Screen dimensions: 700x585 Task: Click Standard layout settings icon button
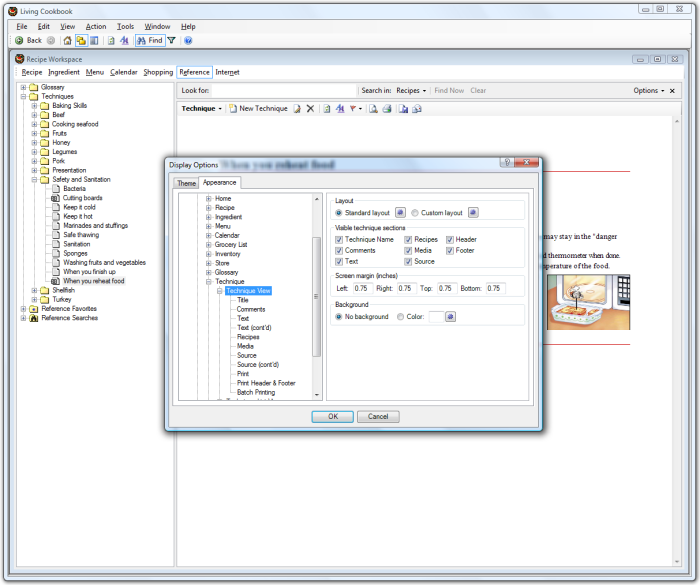click(400, 213)
